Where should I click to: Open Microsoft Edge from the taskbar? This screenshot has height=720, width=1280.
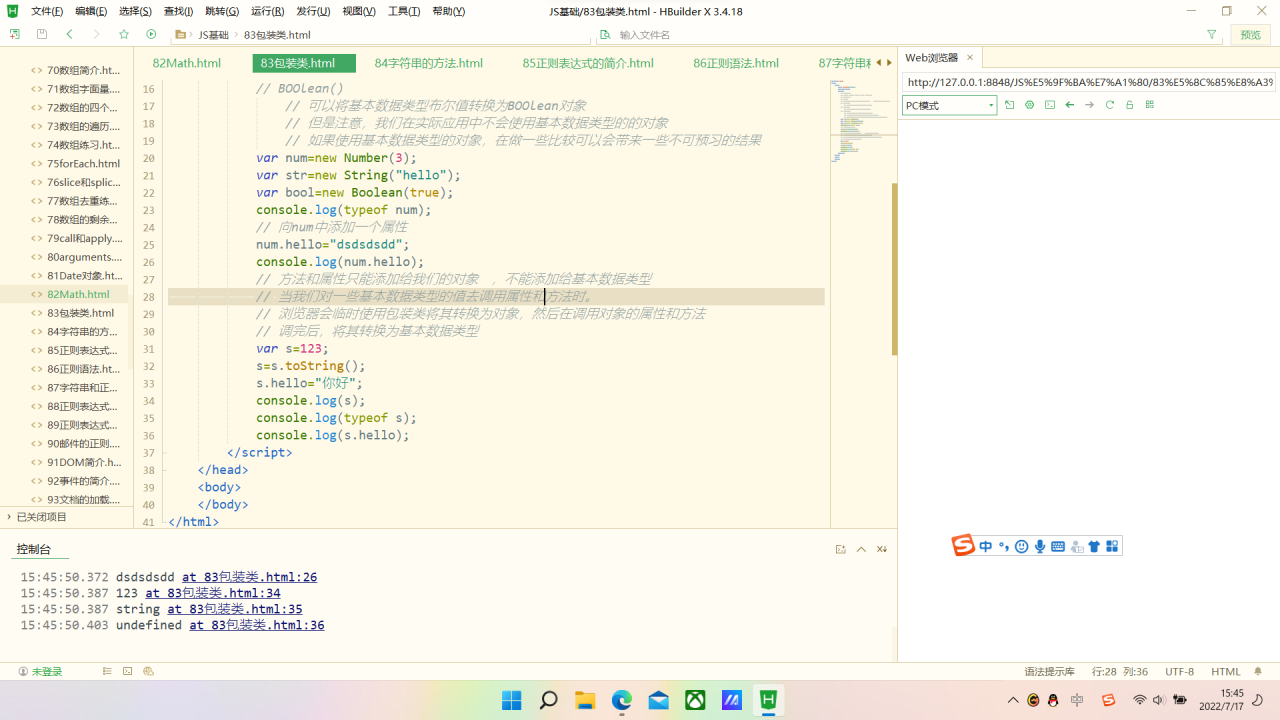[622, 700]
